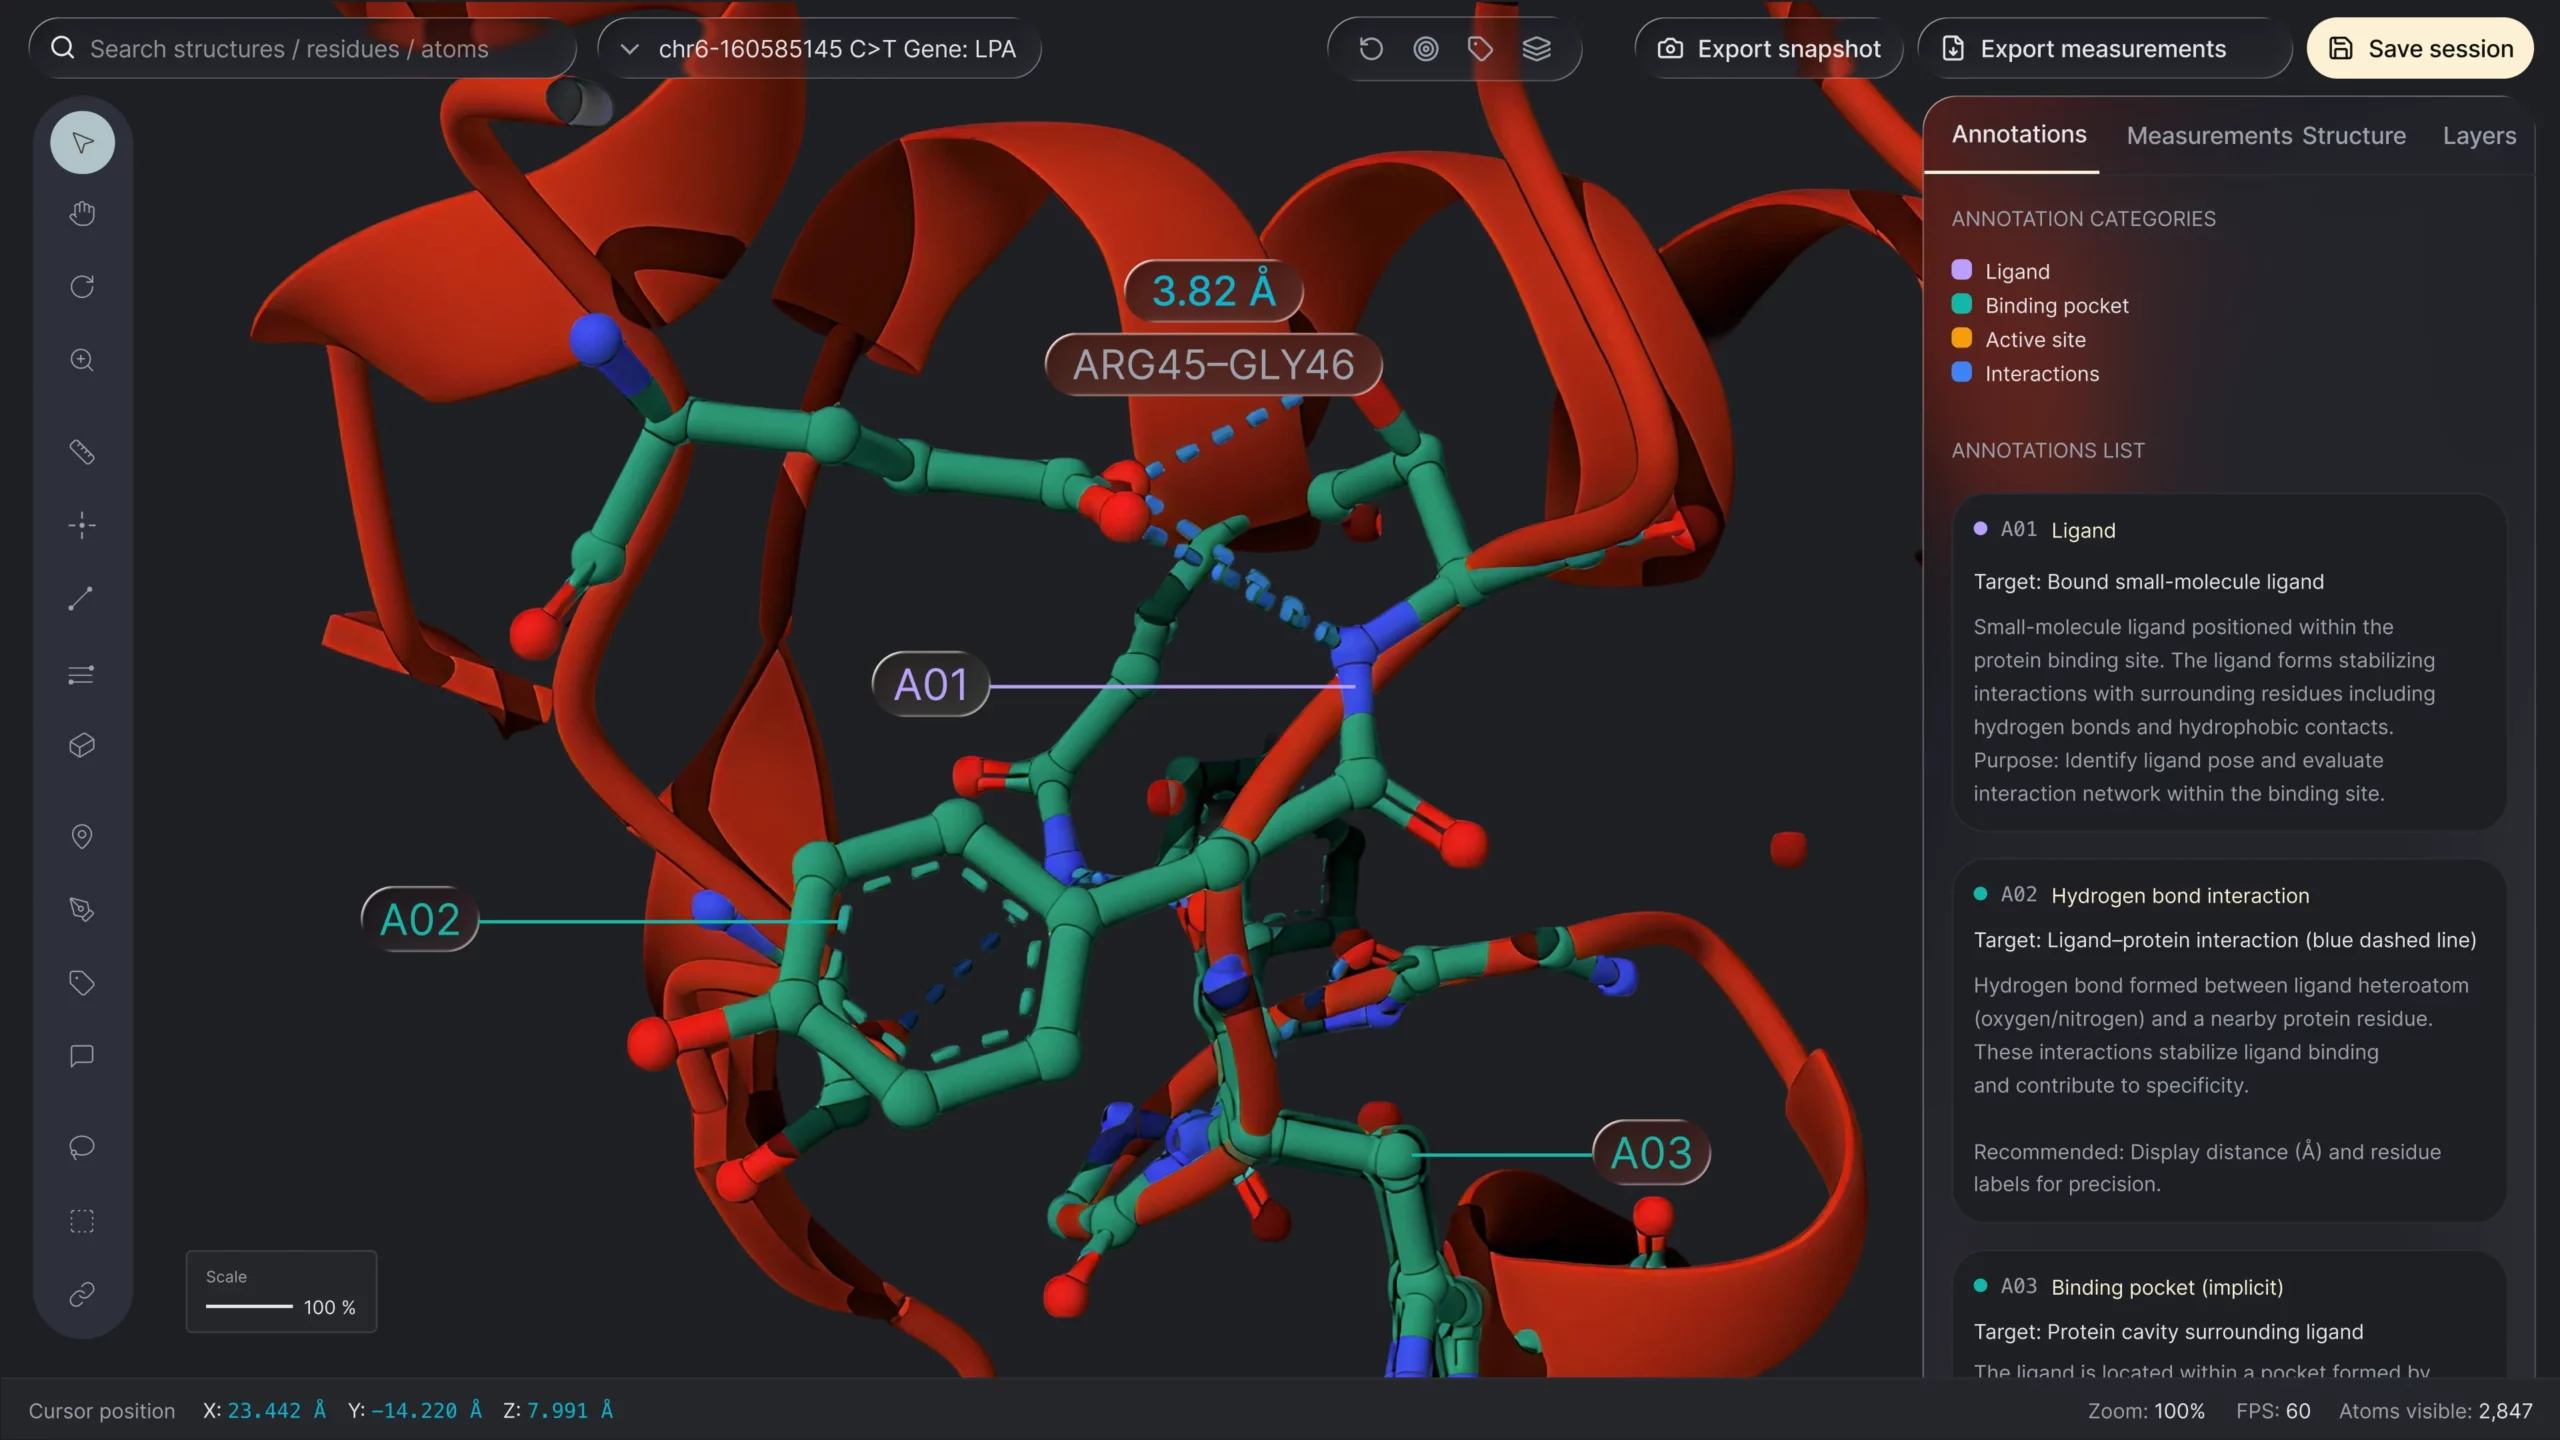
Task: Click the Save session button
Action: [2419, 48]
